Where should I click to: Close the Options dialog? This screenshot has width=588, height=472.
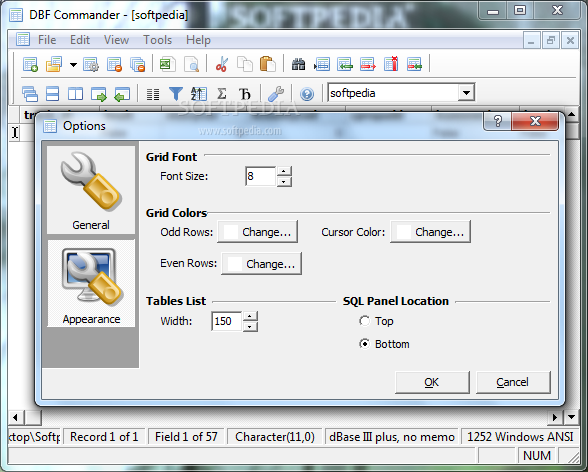[x=535, y=121]
